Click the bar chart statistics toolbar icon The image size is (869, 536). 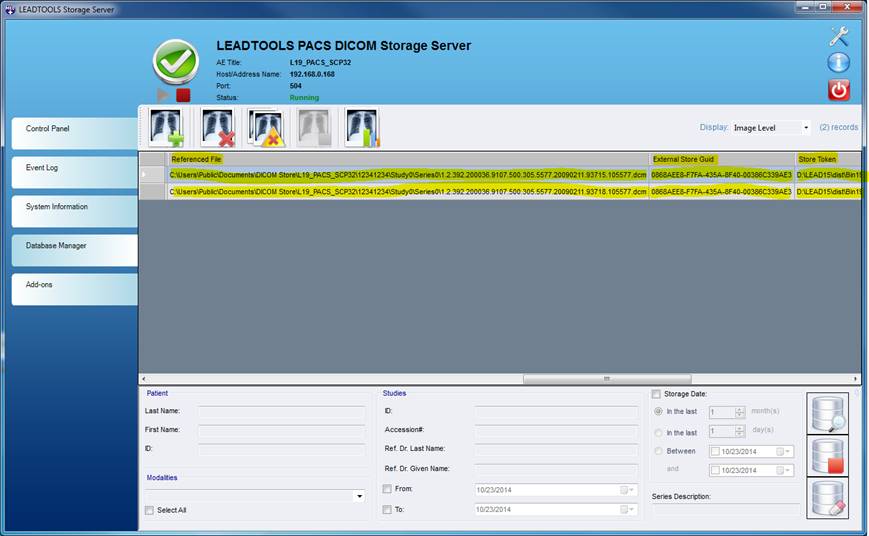(x=361, y=128)
